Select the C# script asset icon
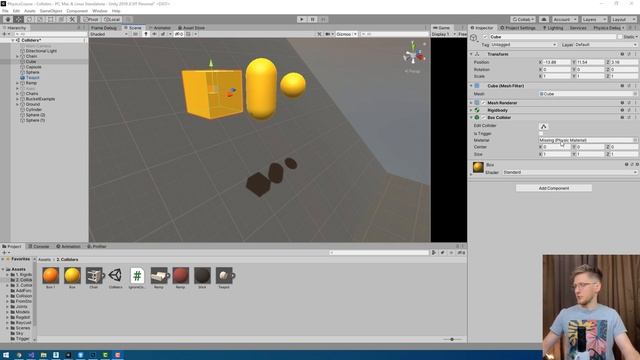 (137, 276)
